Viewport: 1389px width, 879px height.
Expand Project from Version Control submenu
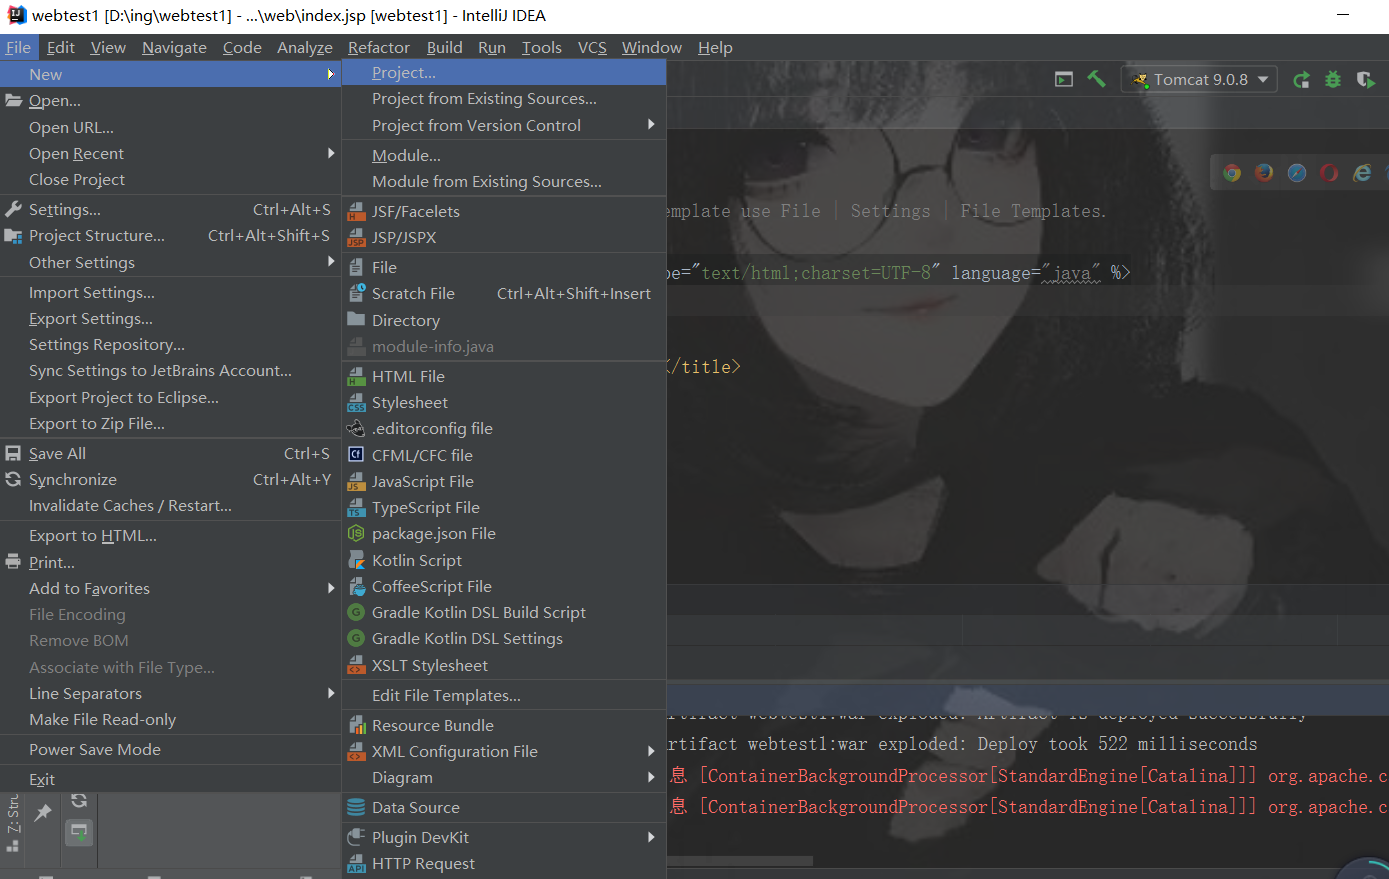click(x=651, y=125)
